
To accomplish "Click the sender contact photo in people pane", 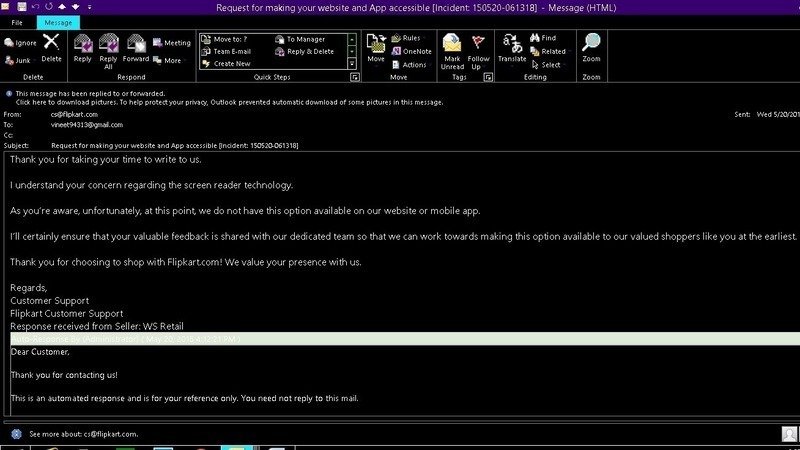I will (789, 434).
